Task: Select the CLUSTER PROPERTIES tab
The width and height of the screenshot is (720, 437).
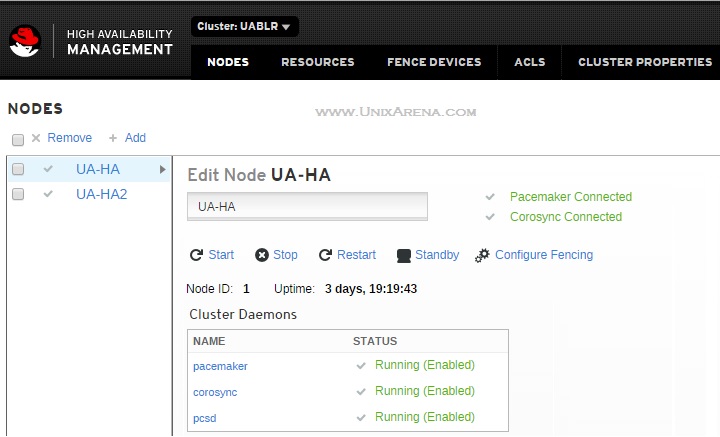Action: pos(645,62)
